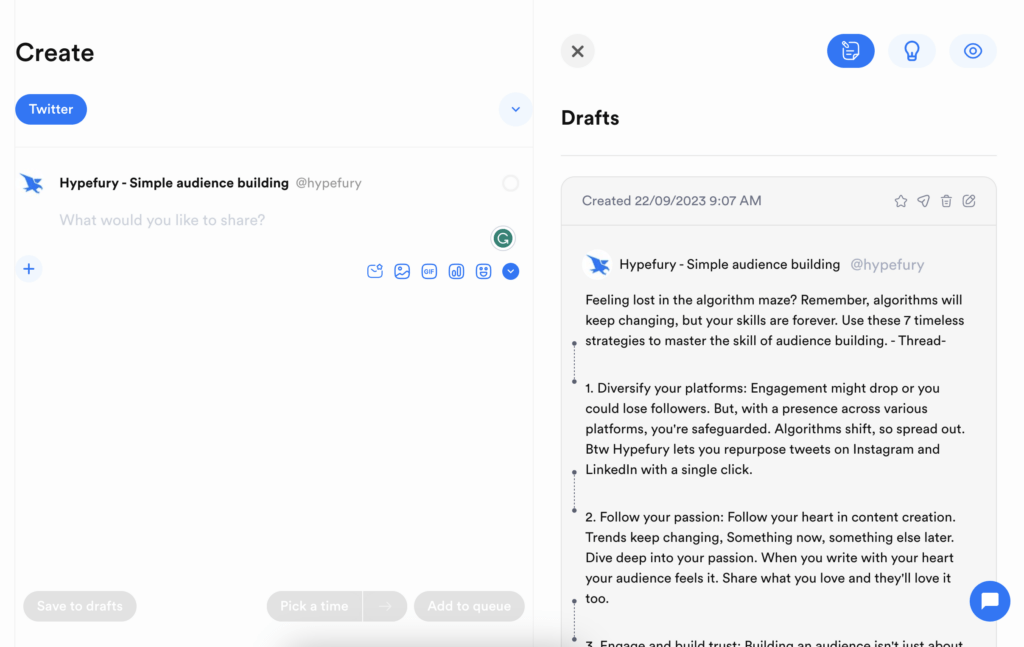
Task: Edit the draft using the pencil icon
Action: 969,200
